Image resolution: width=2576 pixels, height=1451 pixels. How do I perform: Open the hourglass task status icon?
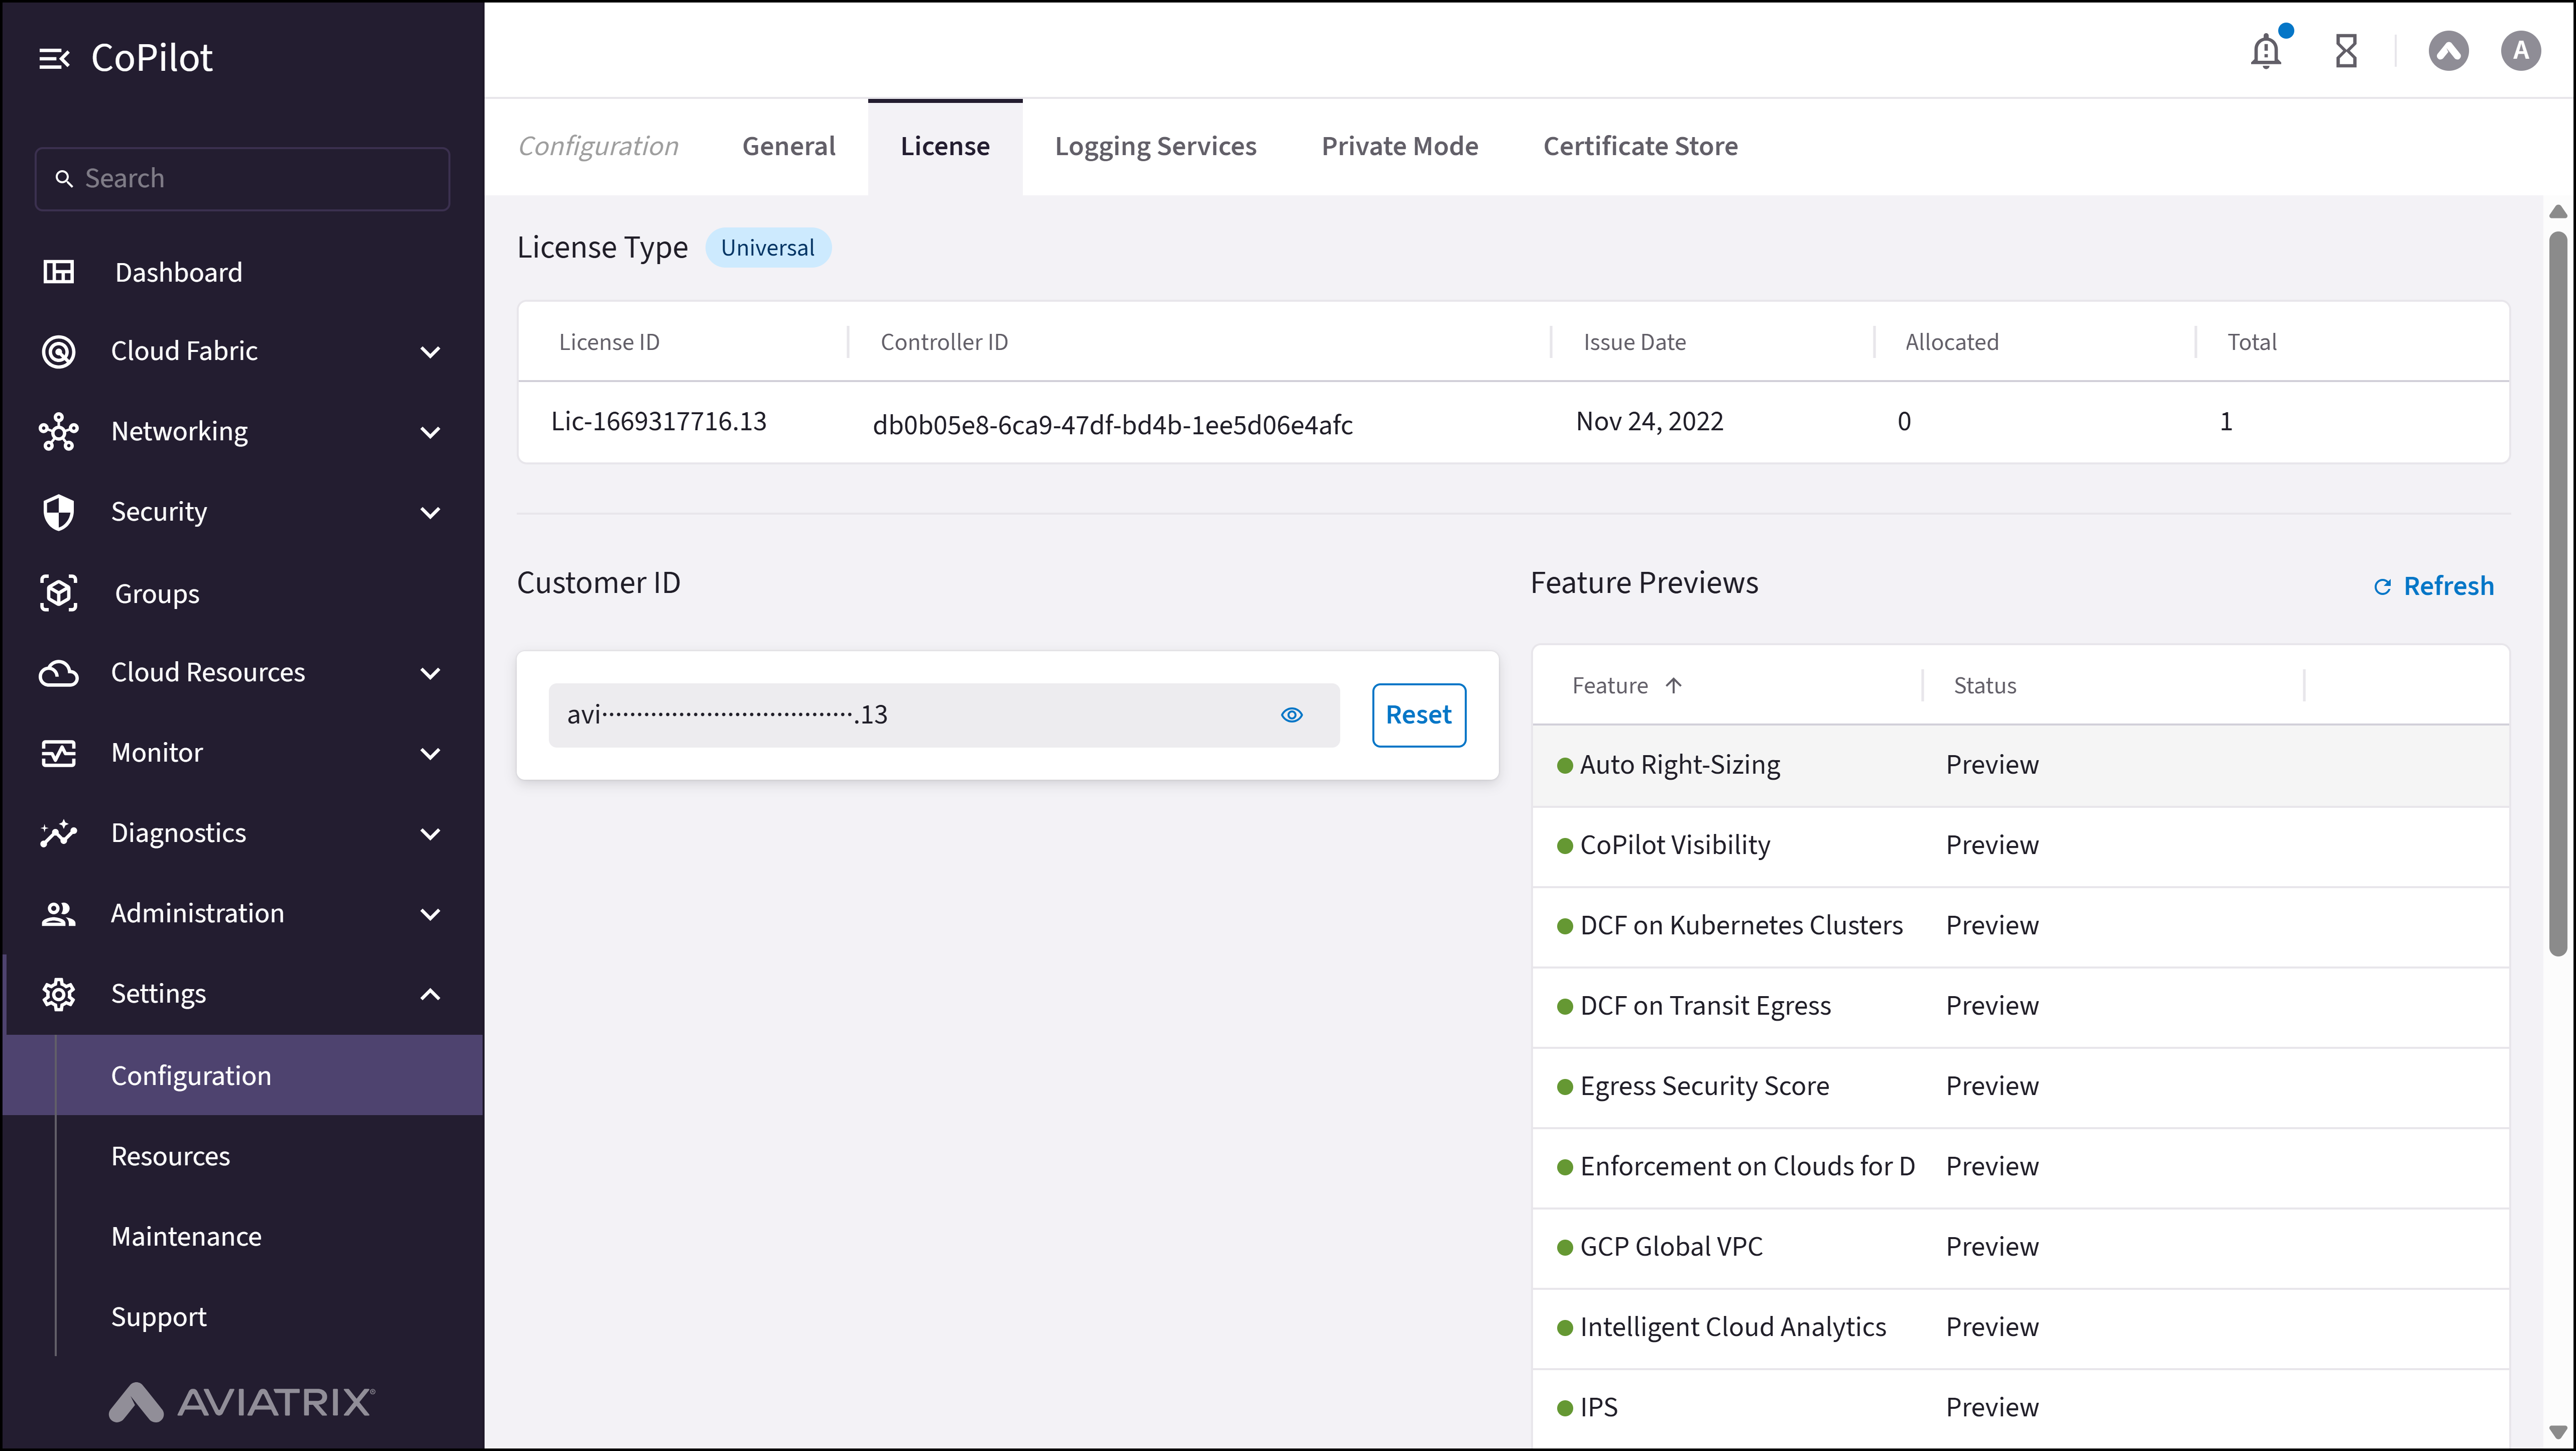(x=2345, y=51)
